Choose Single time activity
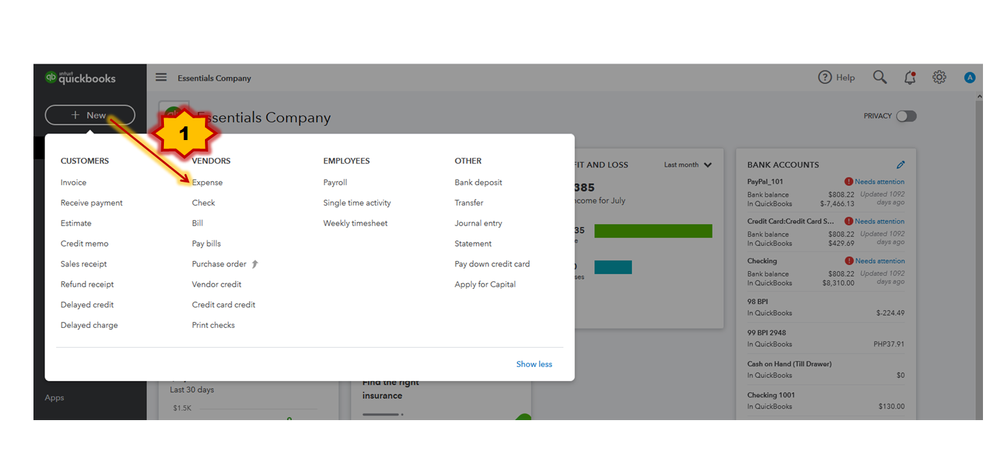998x470 pixels. 357,203
